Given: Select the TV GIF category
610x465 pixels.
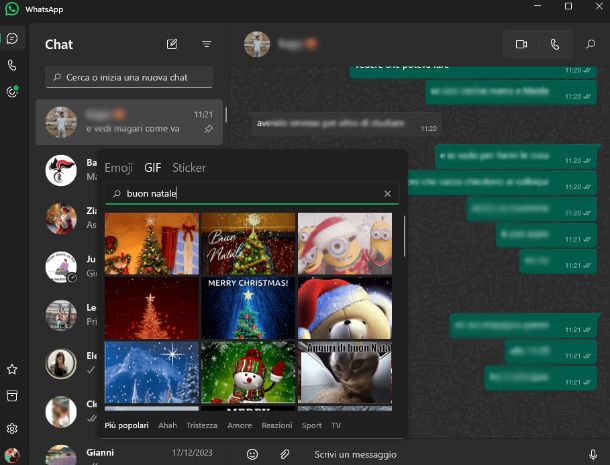Looking at the screenshot, I should (x=337, y=425).
